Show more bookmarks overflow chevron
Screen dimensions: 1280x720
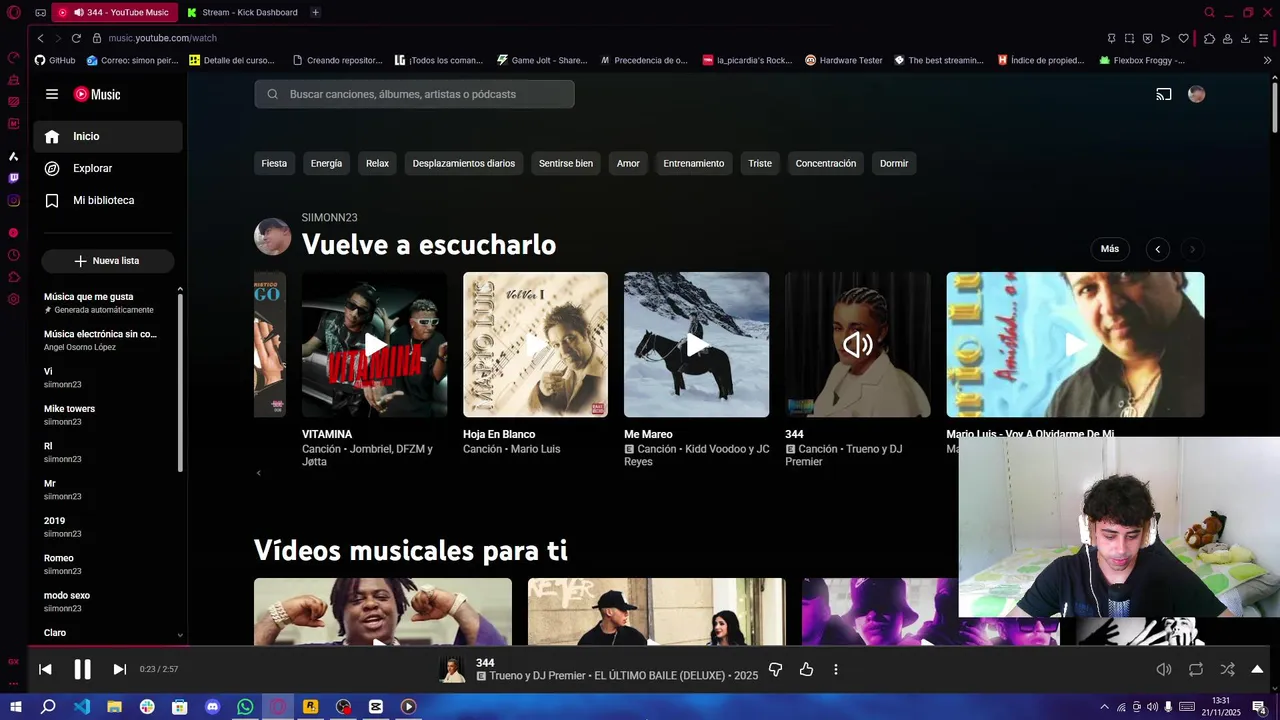1267,60
